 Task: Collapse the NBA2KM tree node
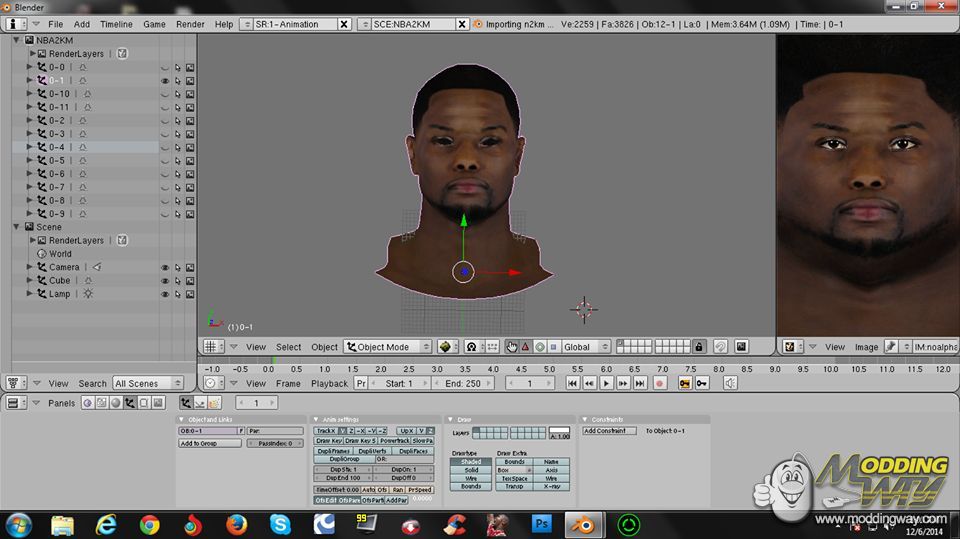[x=16, y=41]
